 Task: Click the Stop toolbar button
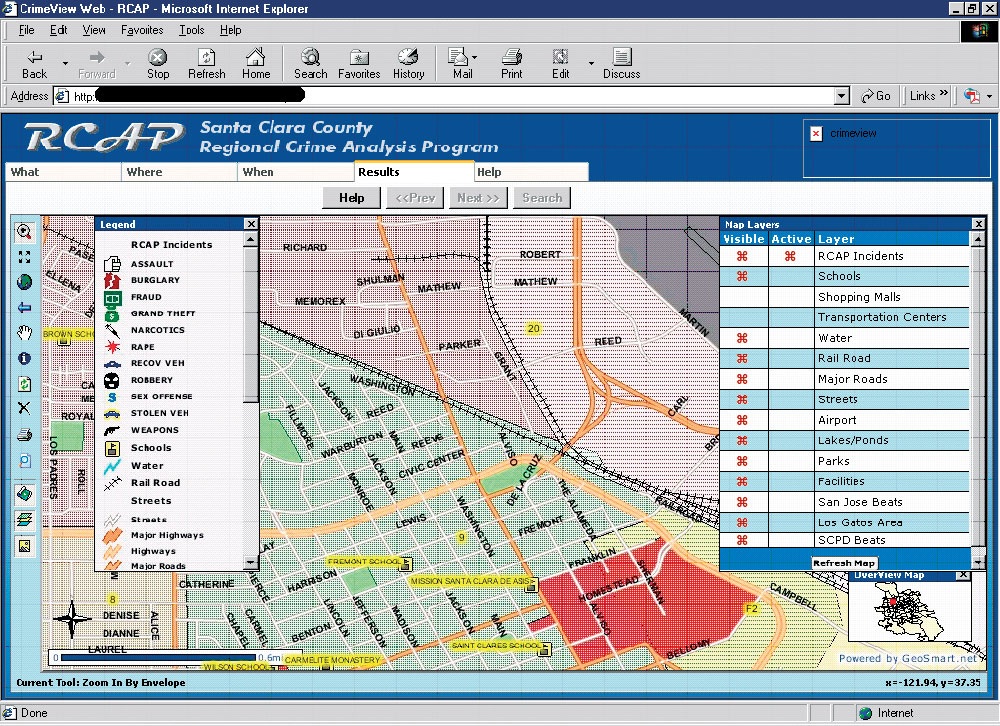158,64
